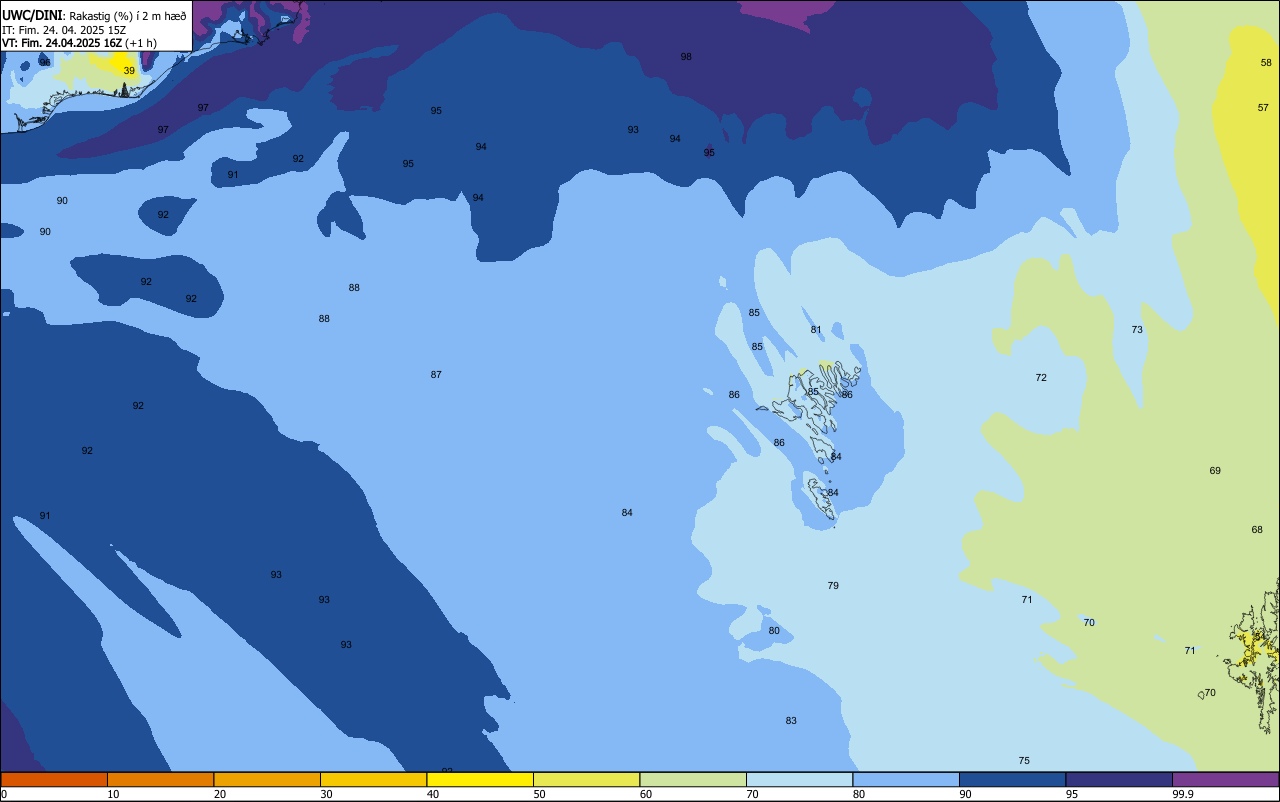Click the legend tick label 99.9
1280x802 pixels.
1183,794
